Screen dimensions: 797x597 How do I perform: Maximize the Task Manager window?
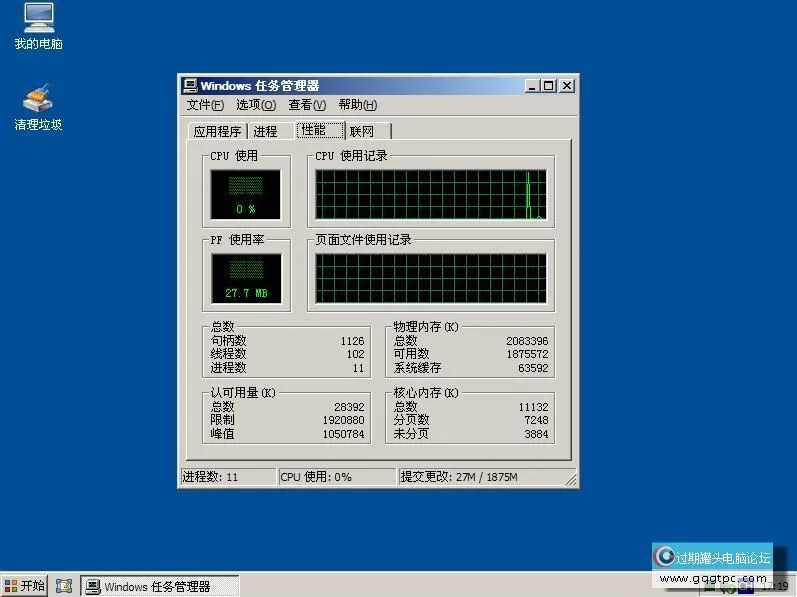(x=549, y=86)
